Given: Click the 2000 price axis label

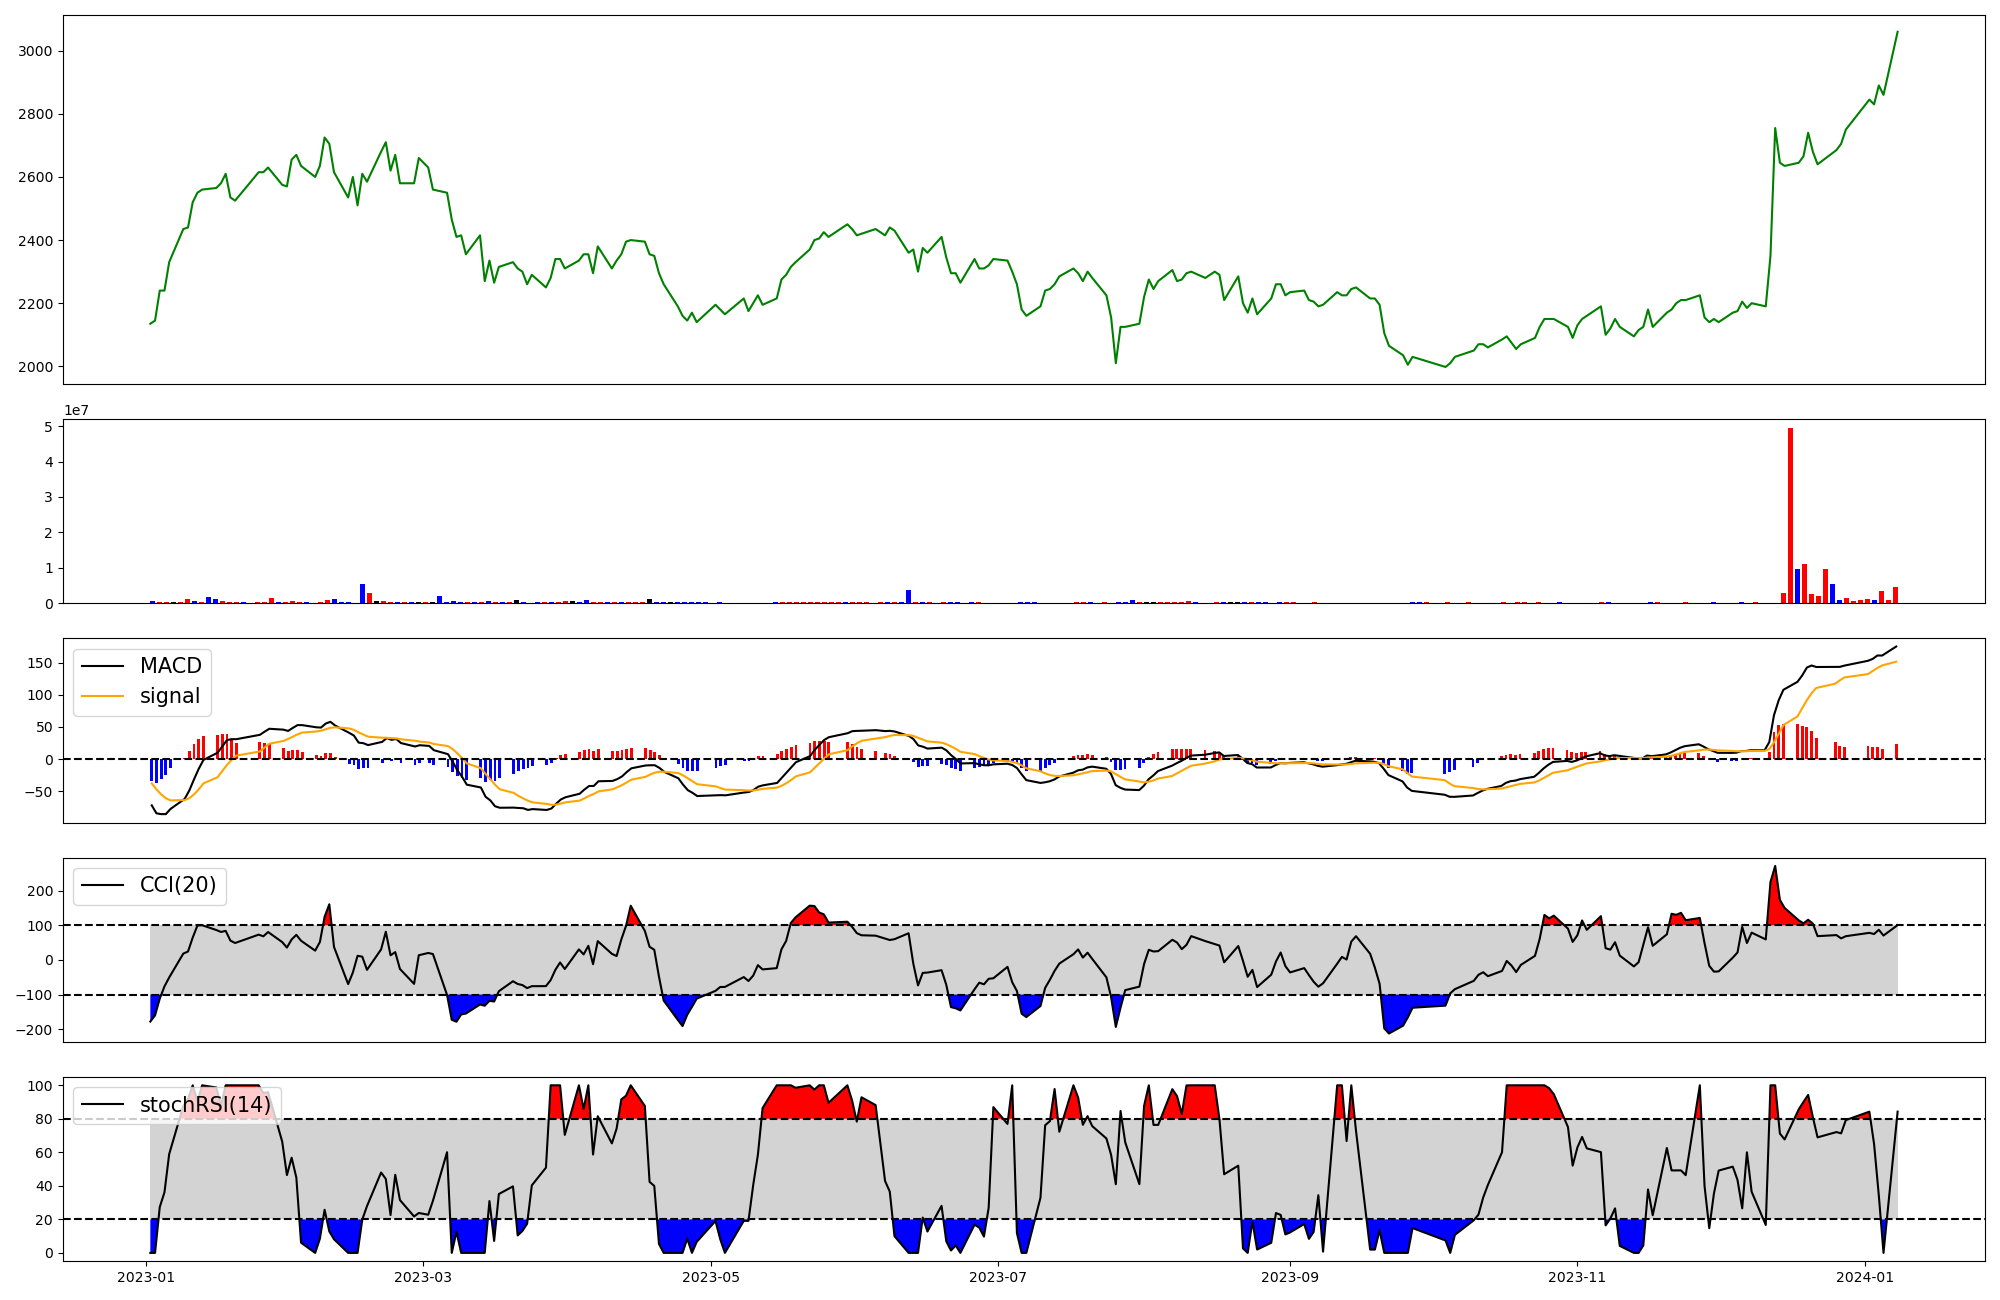Looking at the screenshot, I should point(36,367).
